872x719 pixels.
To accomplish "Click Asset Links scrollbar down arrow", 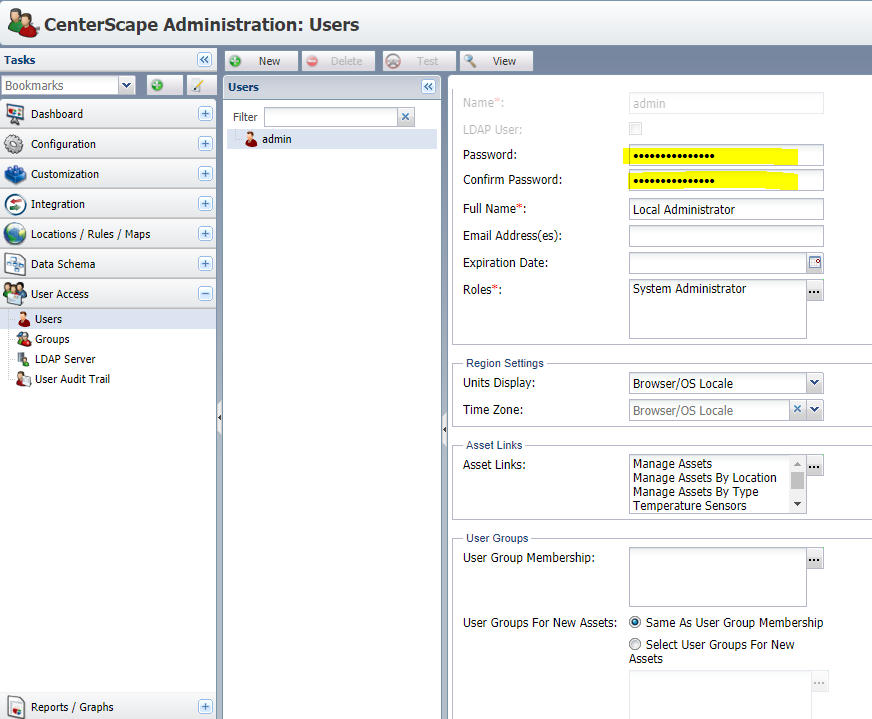I will click(x=797, y=504).
